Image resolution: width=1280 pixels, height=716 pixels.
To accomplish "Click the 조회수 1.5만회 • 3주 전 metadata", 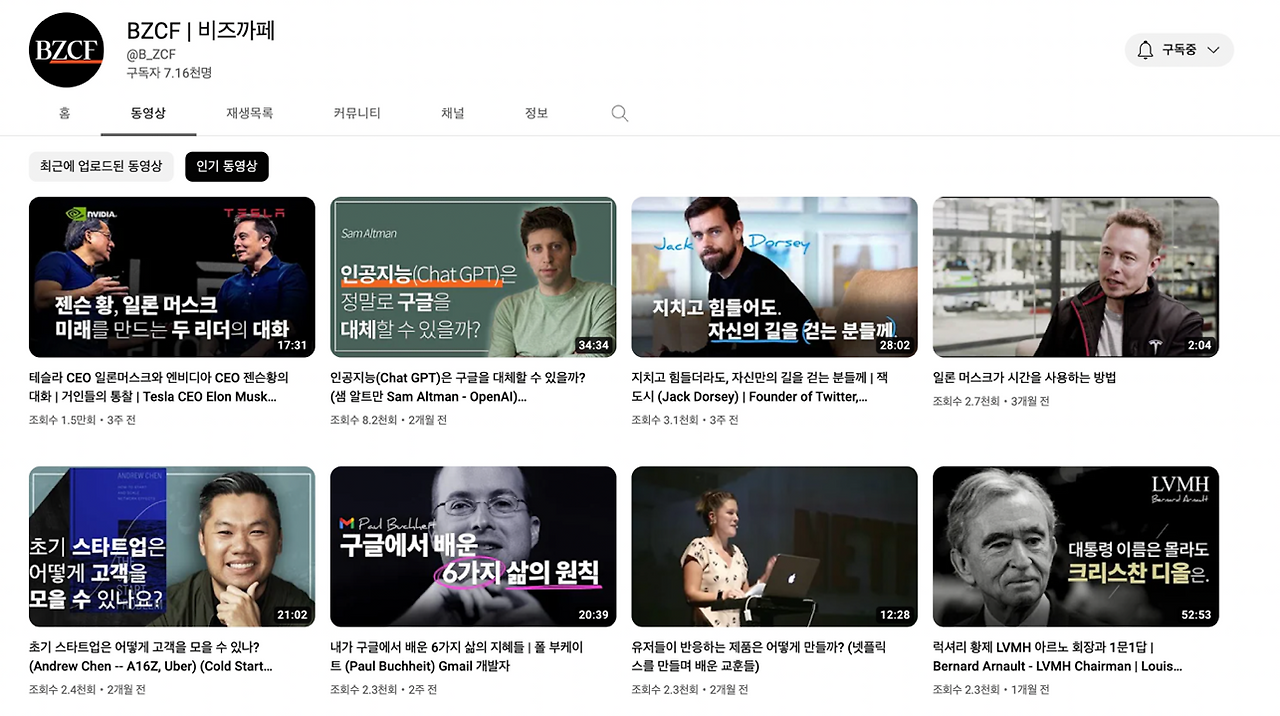I will click(82, 420).
